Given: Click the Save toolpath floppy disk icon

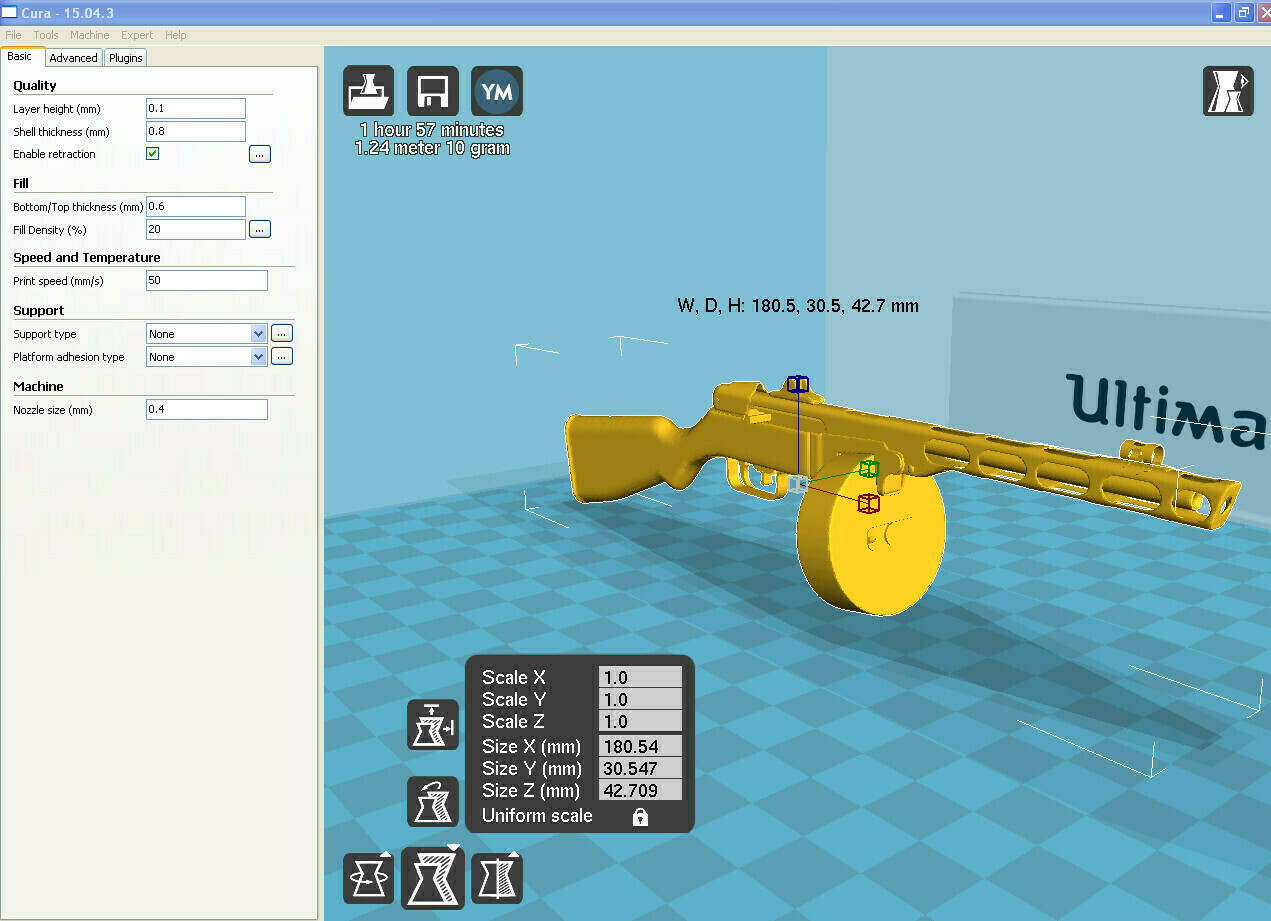Looking at the screenshot, I should (x=432, y=92).
